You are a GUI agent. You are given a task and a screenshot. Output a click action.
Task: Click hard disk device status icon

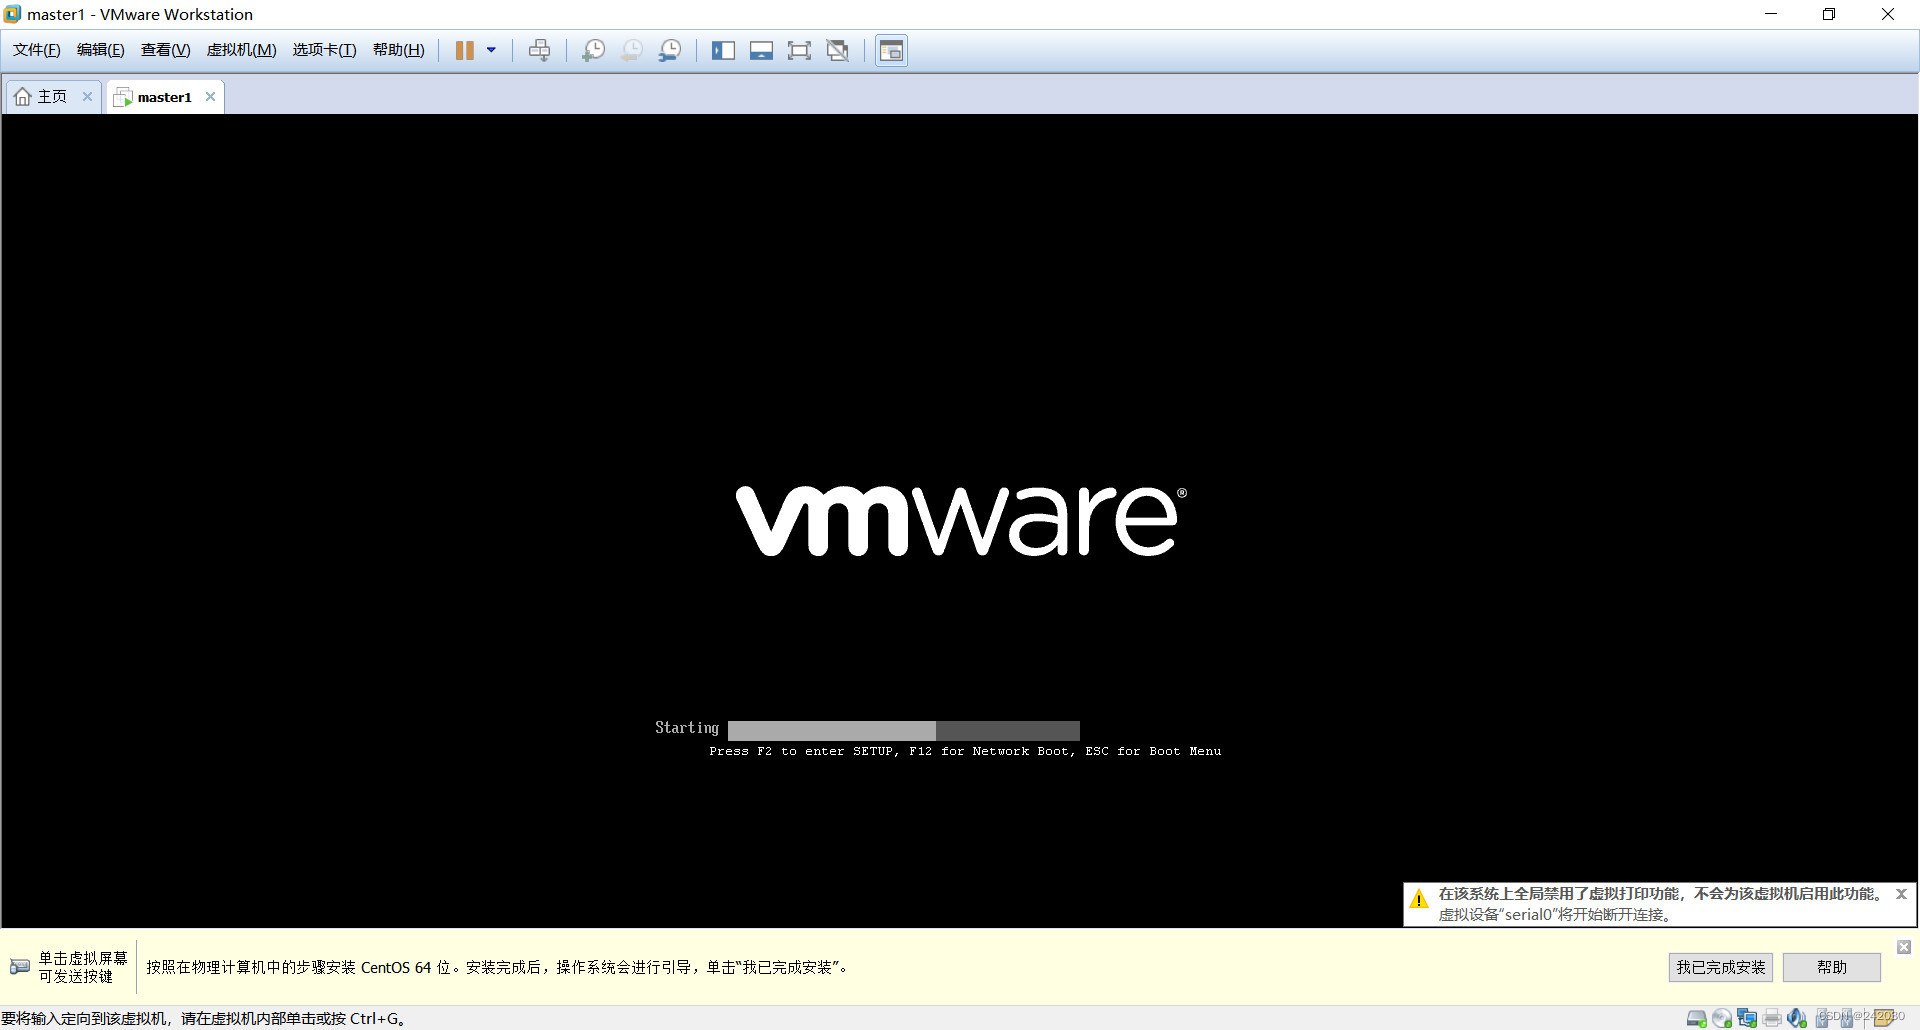tap(1696, 1018)
